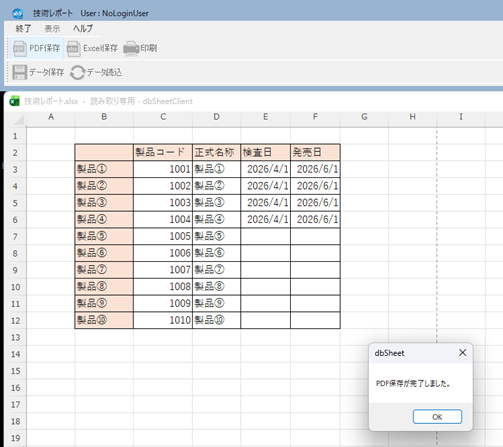The image size is (503, 447).
Task: Click OK in the dbSheet dialog
Action: [437, 417]
